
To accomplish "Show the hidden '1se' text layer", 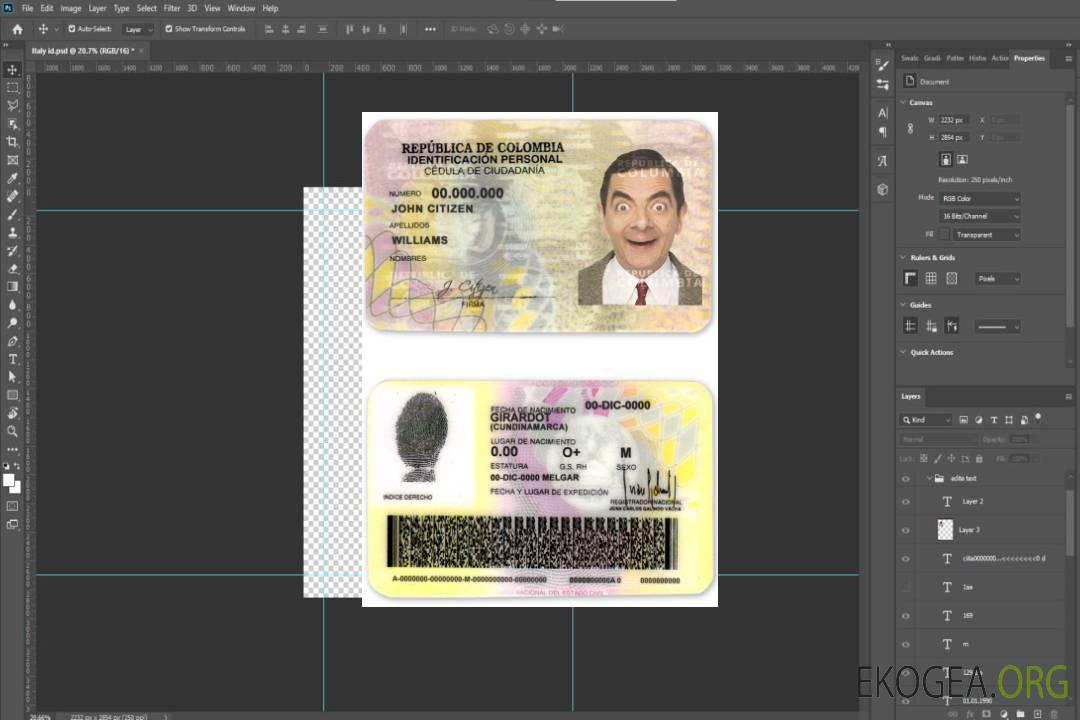I will pos(906,587).
